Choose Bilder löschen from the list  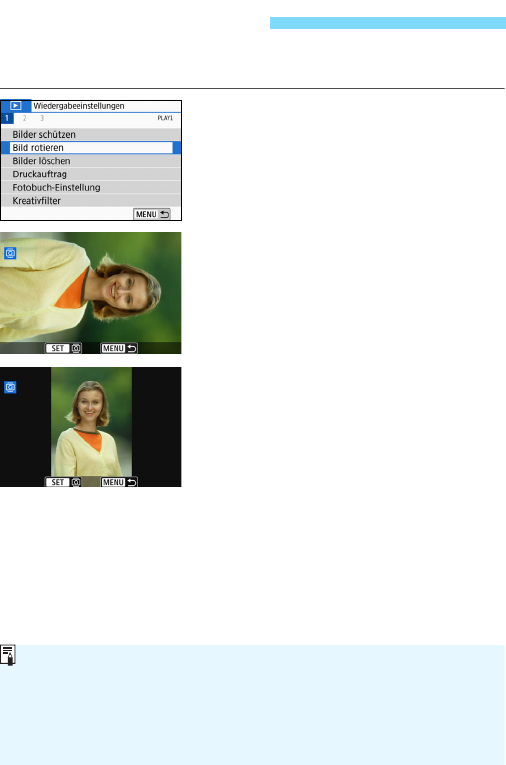(91, 161)
